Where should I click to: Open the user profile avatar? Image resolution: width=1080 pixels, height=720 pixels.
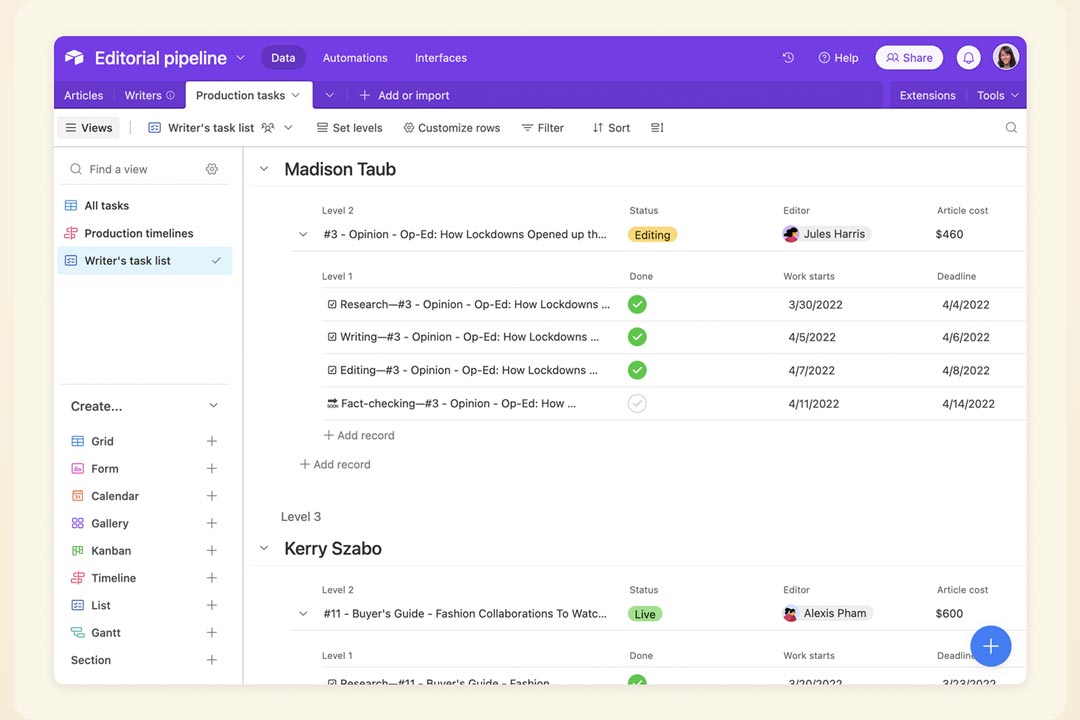[1006, 58]
